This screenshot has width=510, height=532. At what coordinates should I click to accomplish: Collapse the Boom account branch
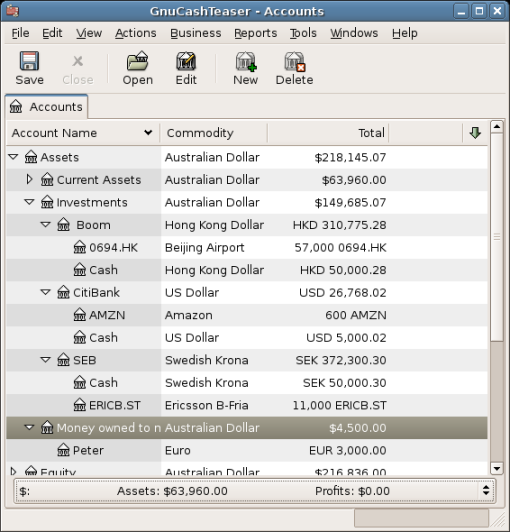pos(45,224)
